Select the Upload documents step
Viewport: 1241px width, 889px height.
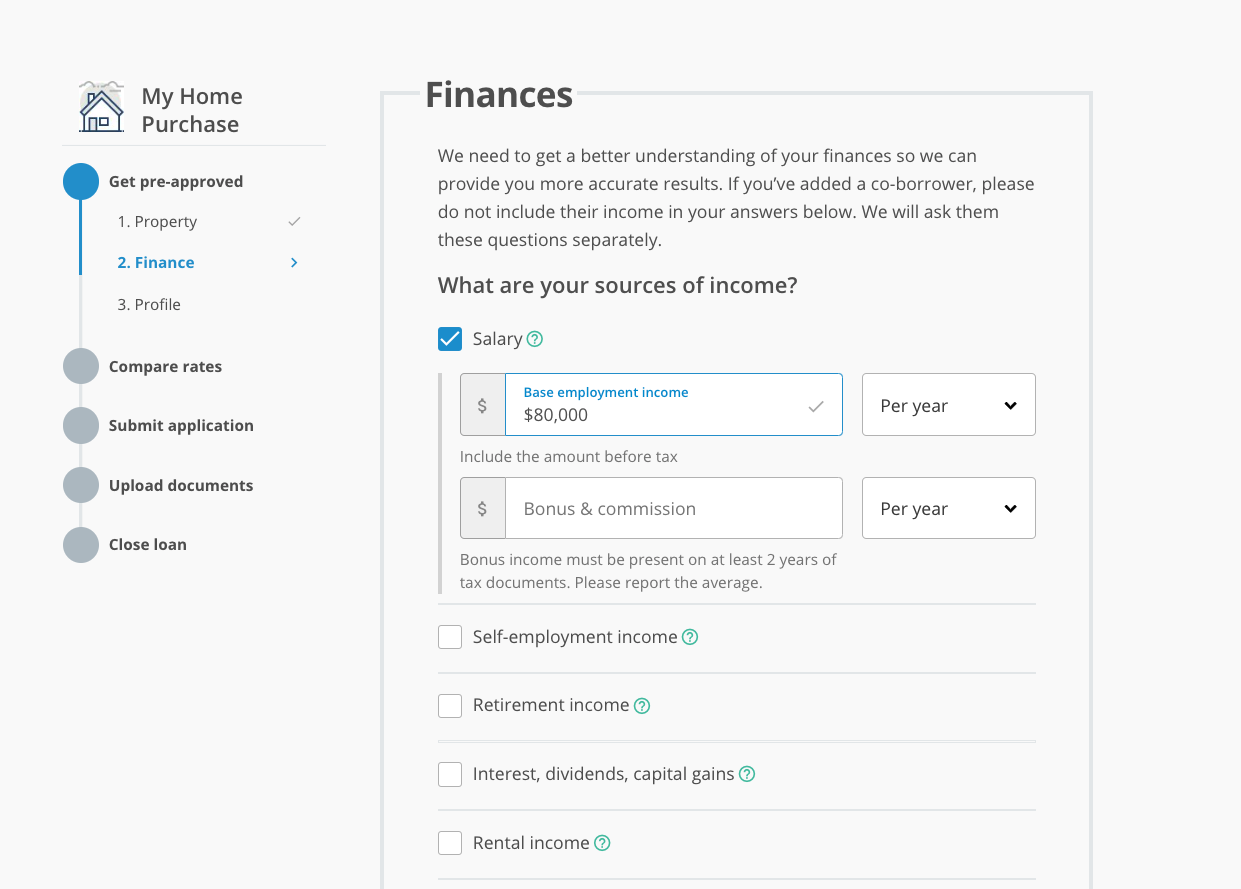pos(181,486)
